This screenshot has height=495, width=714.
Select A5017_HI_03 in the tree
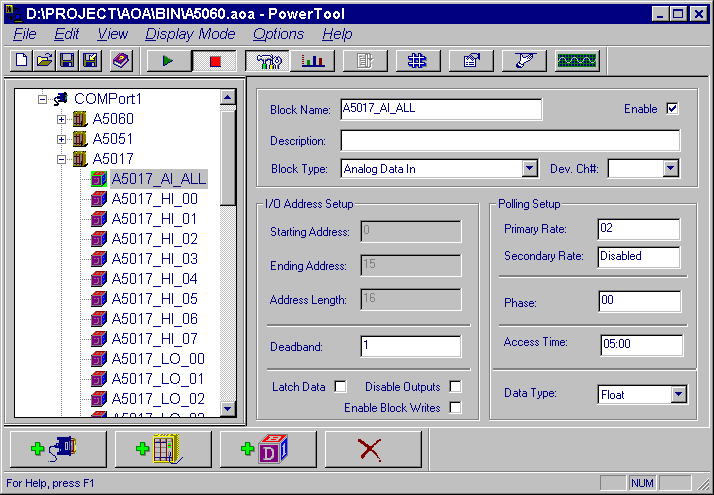coord(154,259)
